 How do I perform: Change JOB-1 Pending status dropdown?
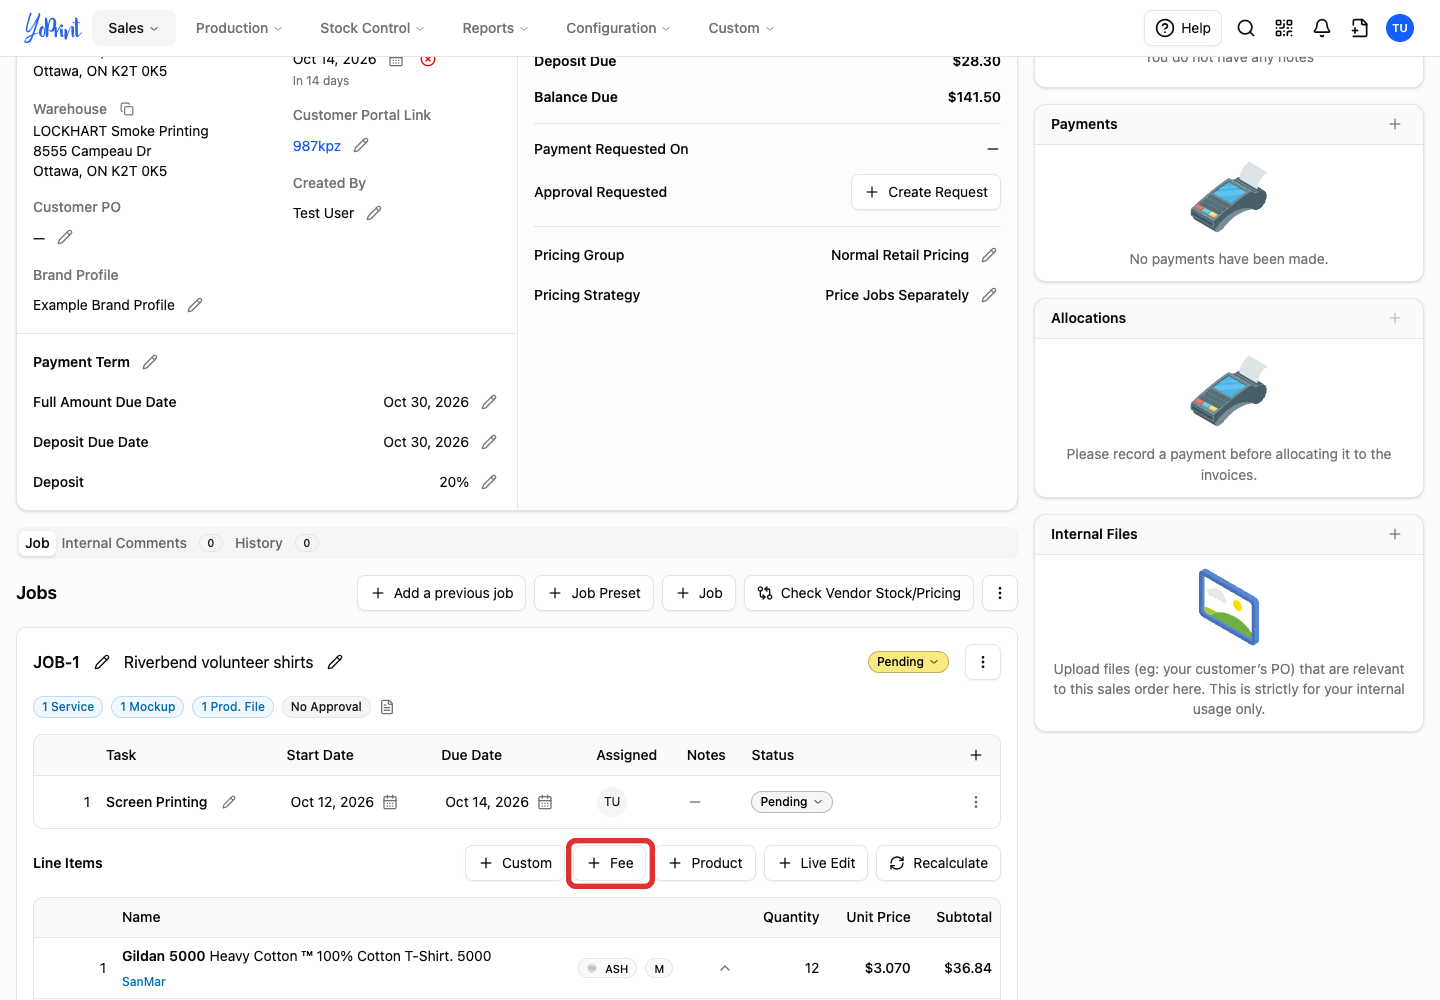pyautogui.click(x=908, y=662)
